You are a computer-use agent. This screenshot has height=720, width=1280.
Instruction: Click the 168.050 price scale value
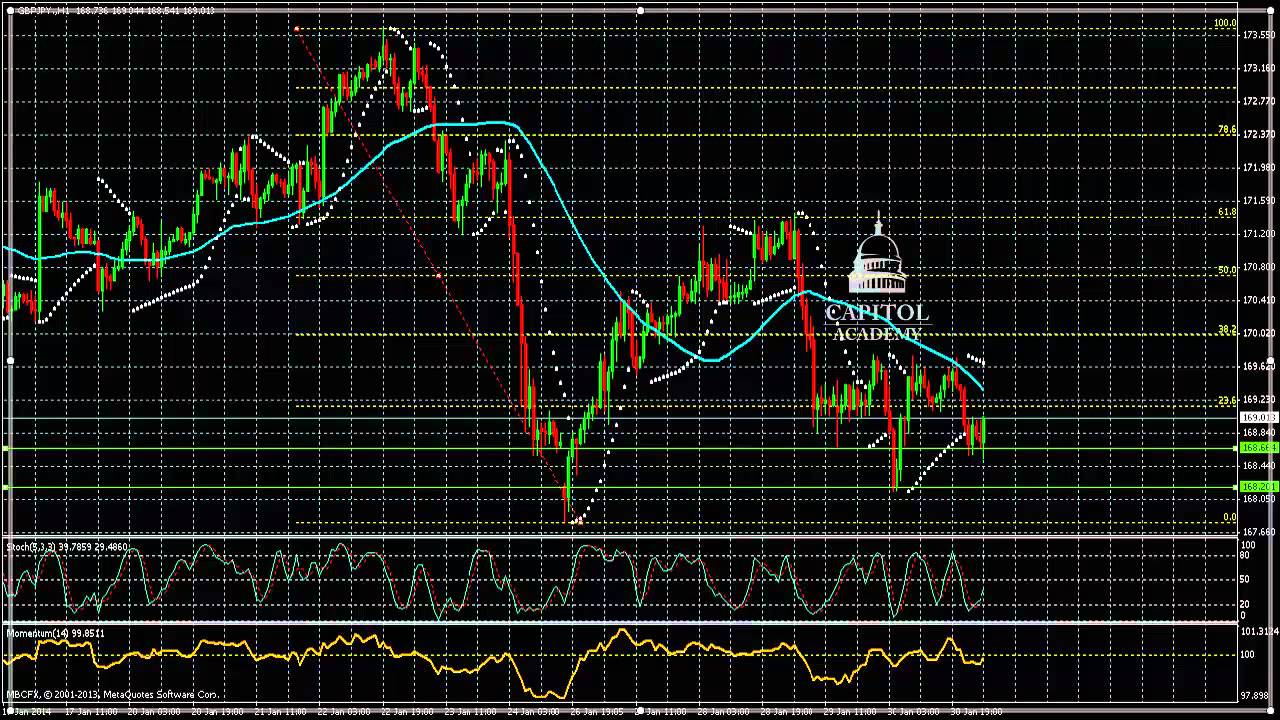(1258, 498)
